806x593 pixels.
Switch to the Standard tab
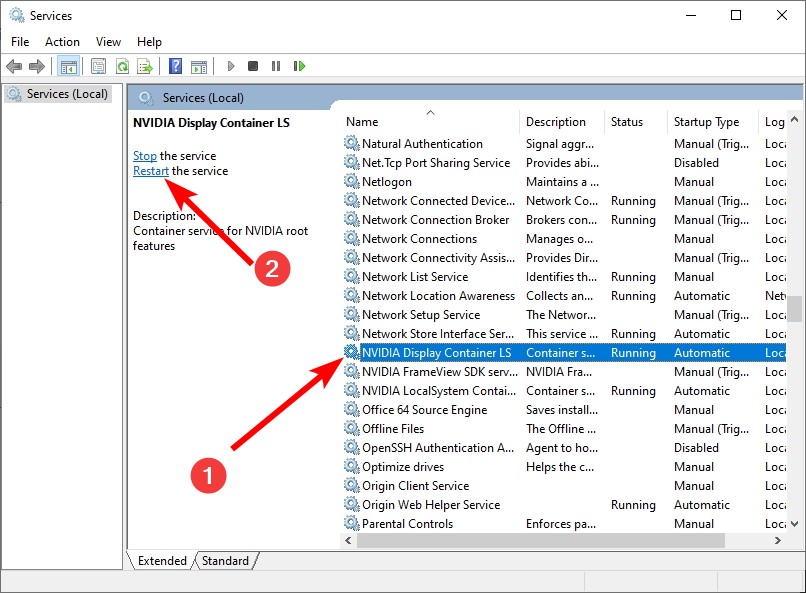tap(225, 561)
